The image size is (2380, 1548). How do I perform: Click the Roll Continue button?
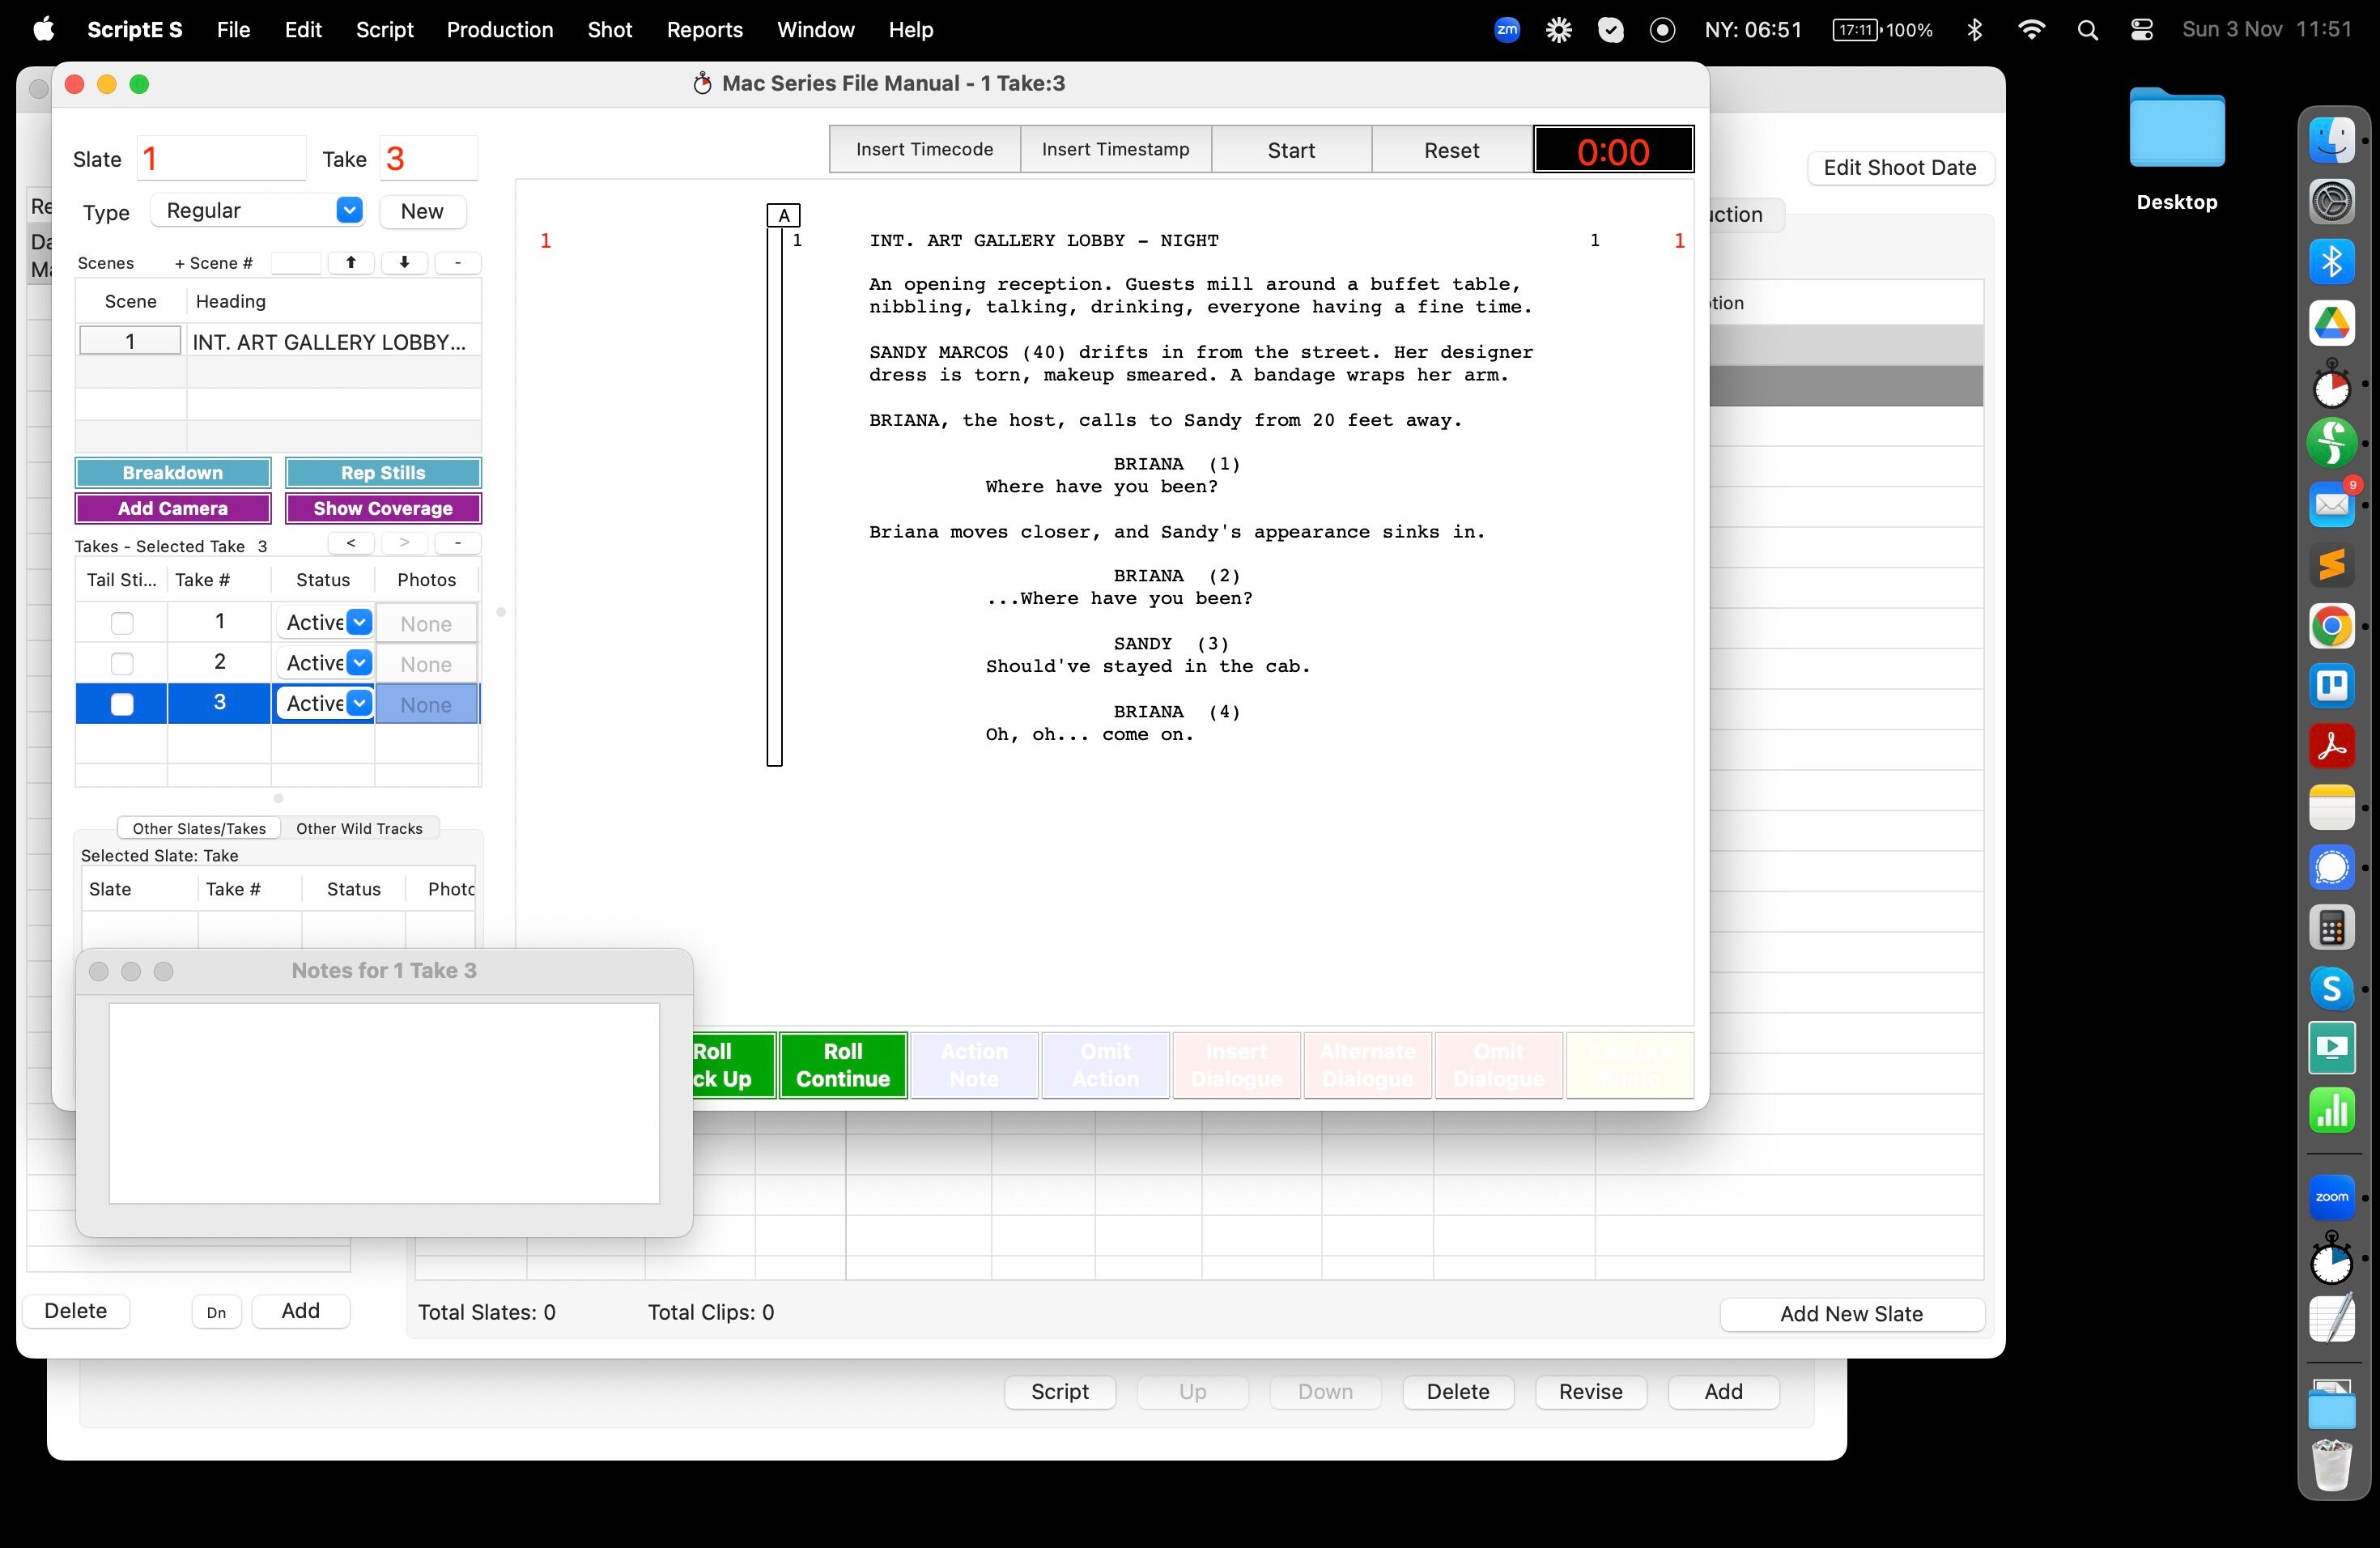pos(842,1065)
